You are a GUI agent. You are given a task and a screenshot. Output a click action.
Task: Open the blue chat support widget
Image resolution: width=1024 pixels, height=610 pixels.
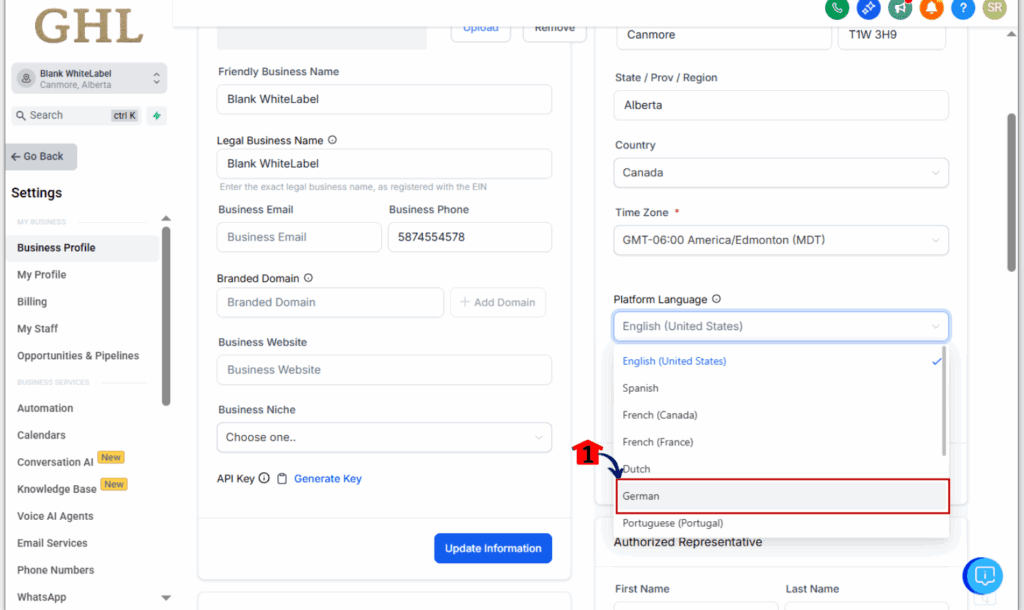coord(983,575)
